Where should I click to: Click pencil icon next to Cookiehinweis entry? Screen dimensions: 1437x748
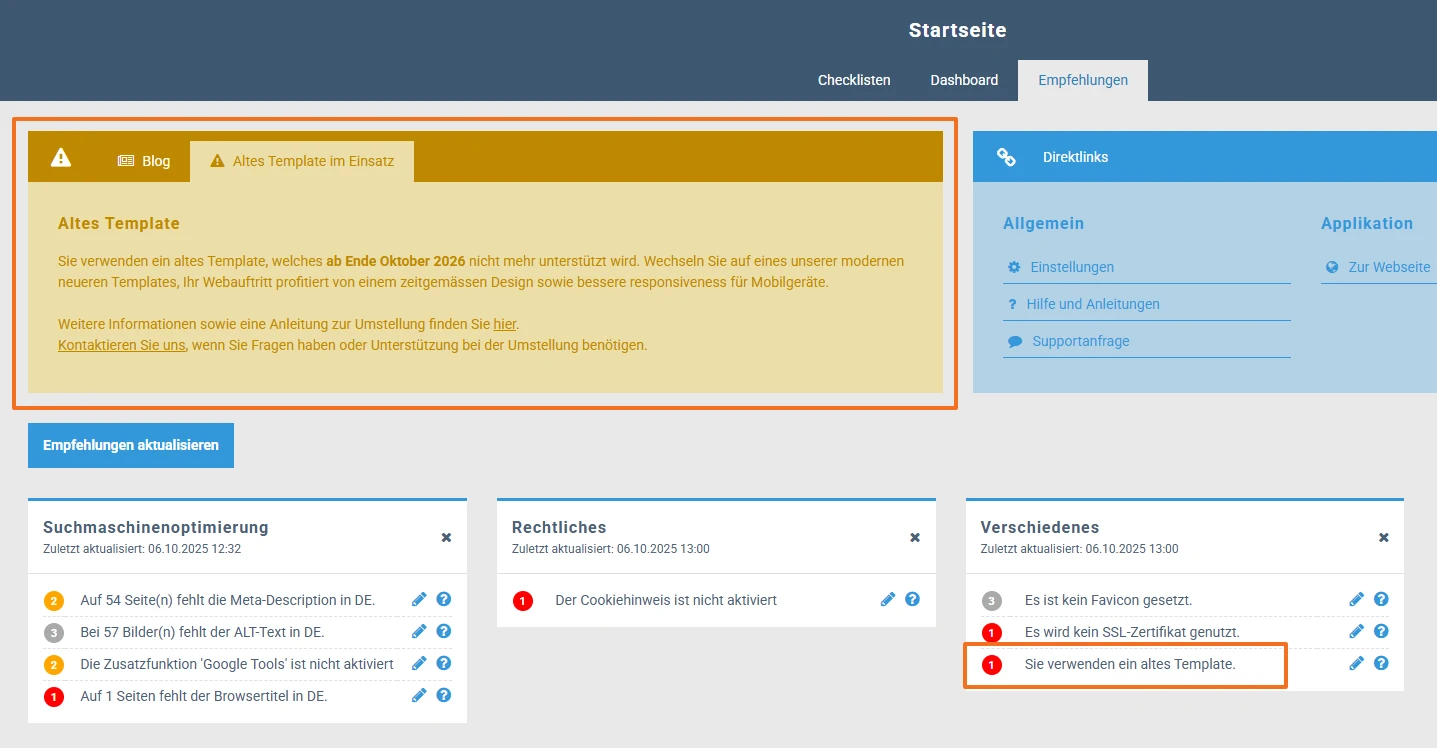888,600
